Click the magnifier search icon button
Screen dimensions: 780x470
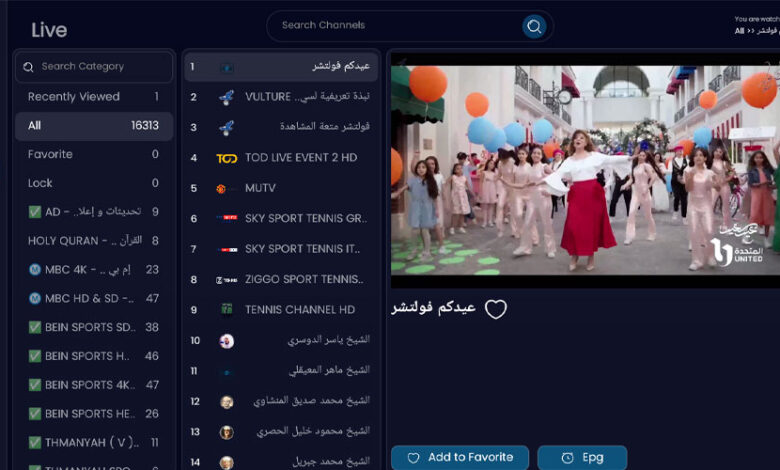click(x=534, y=26)
